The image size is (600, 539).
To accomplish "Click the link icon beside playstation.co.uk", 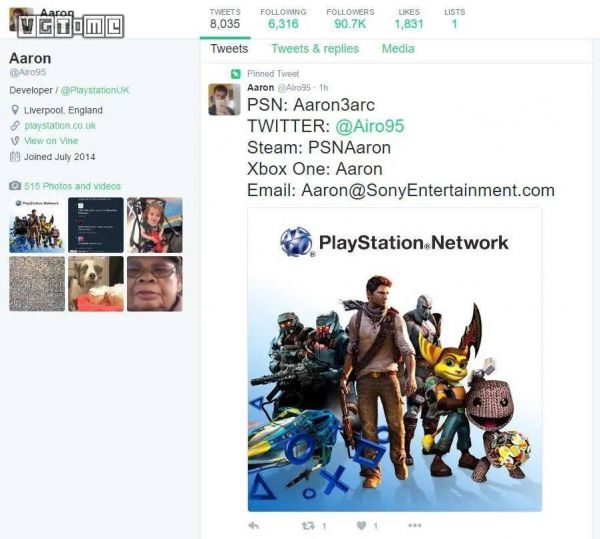I will click(15, 126).
